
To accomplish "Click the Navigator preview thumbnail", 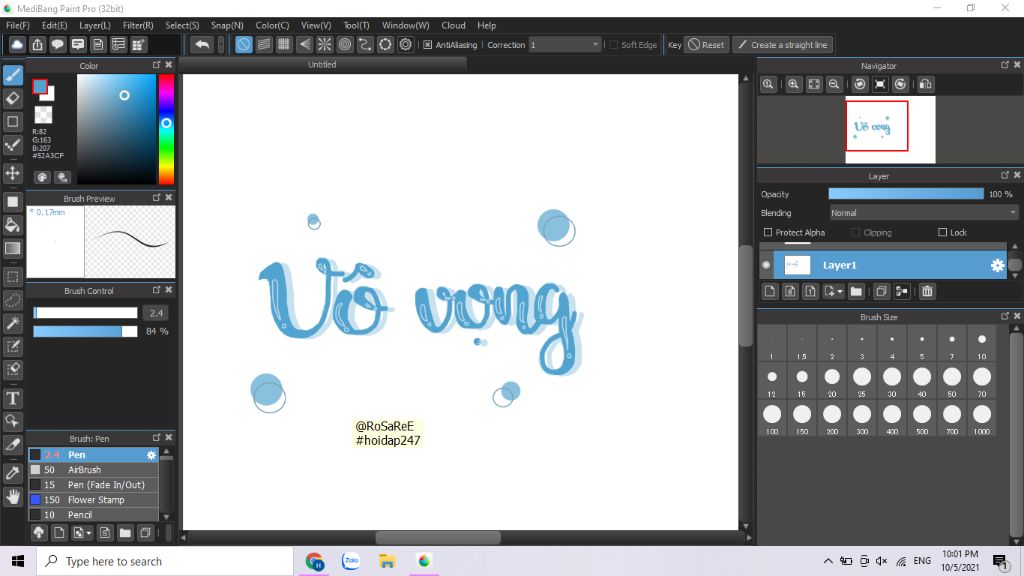I will click(890, 129).
